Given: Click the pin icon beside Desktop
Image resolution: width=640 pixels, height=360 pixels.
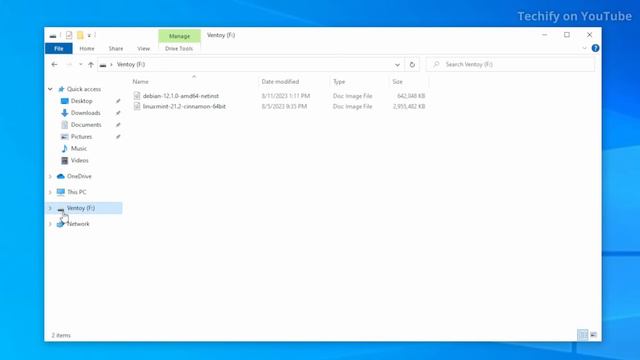Looking at the screenshot, I should tap(118, 101).
